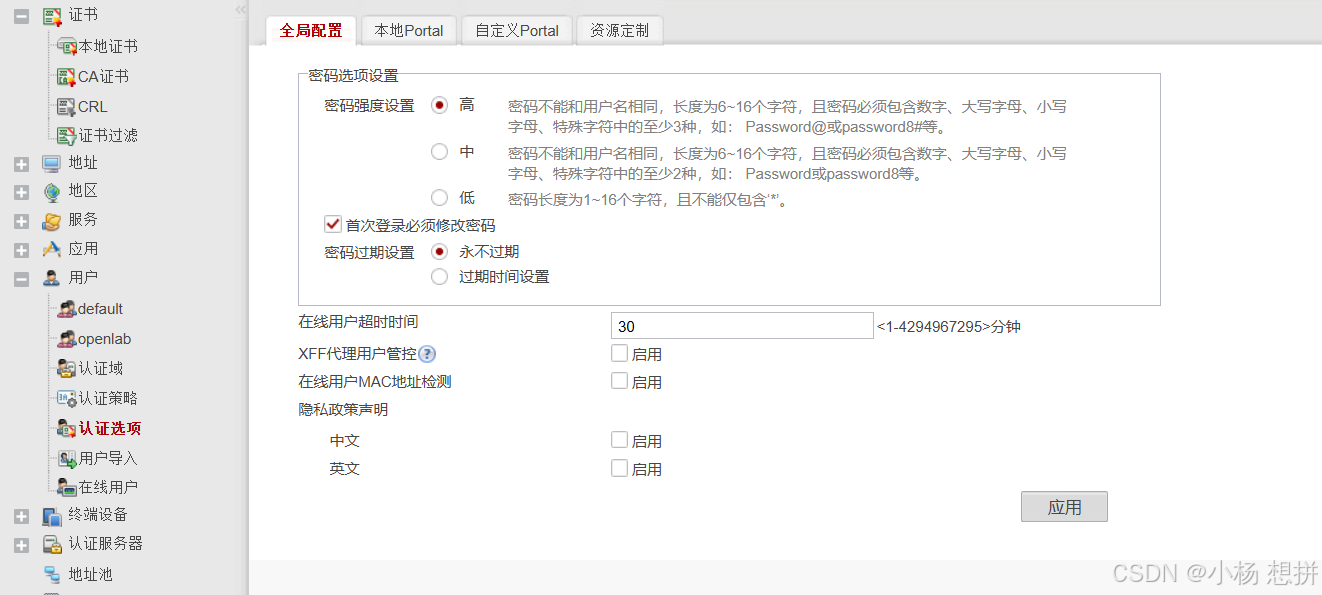This screenshot has width=1322, height=595.
Task: Expand the 应用 tree node
Action: (21, 250)
